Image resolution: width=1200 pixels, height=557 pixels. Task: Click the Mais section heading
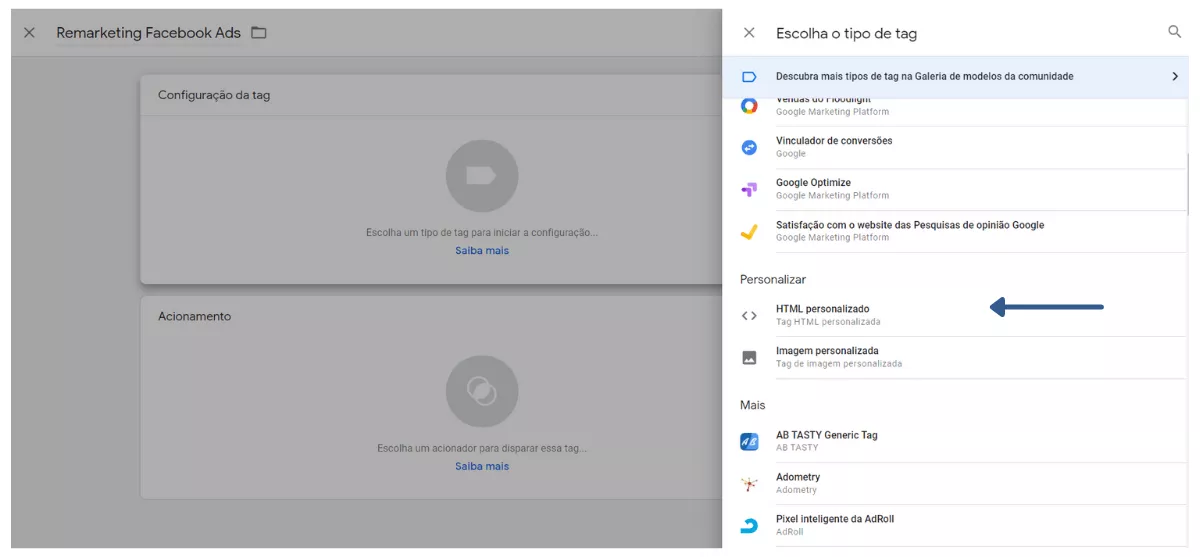coord(753,405)
